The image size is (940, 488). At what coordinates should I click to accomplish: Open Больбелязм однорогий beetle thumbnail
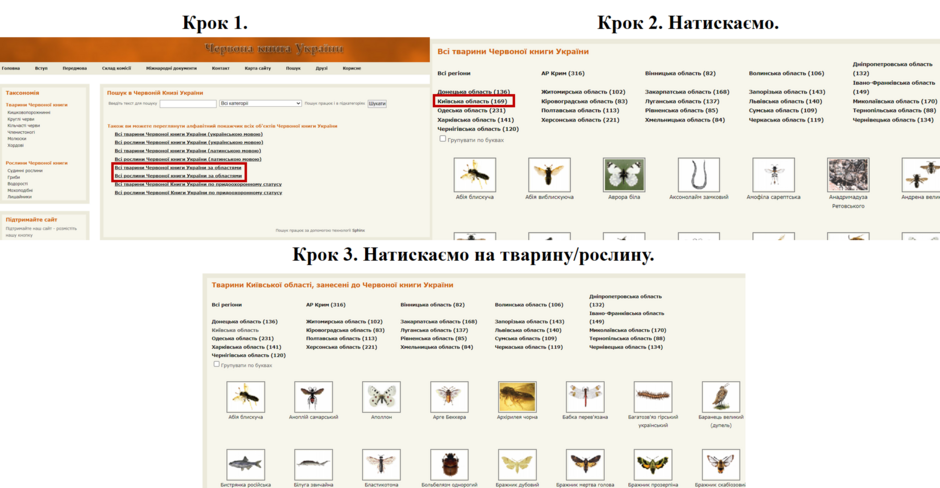pos(449,465)
